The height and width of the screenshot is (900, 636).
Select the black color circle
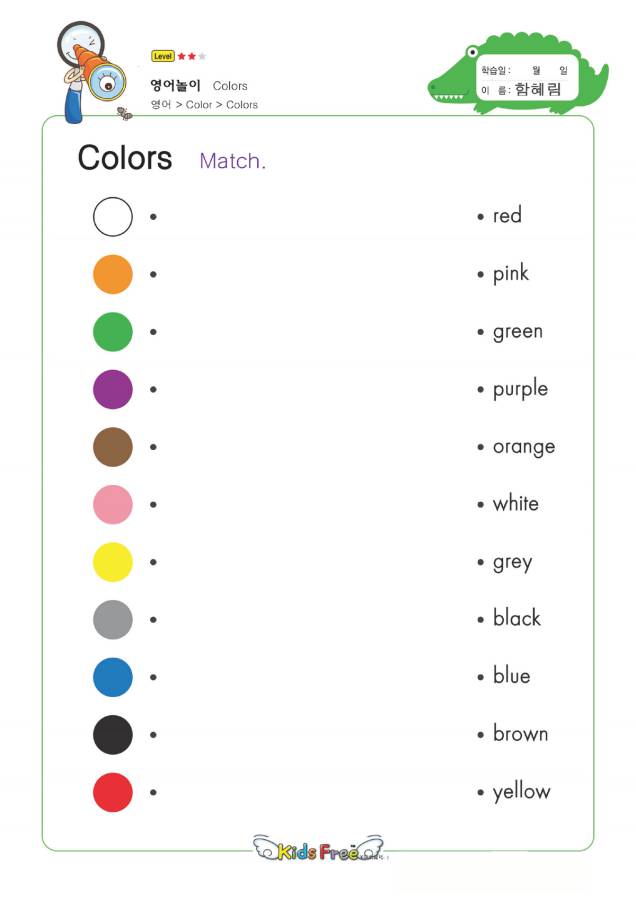coord(113,735)
